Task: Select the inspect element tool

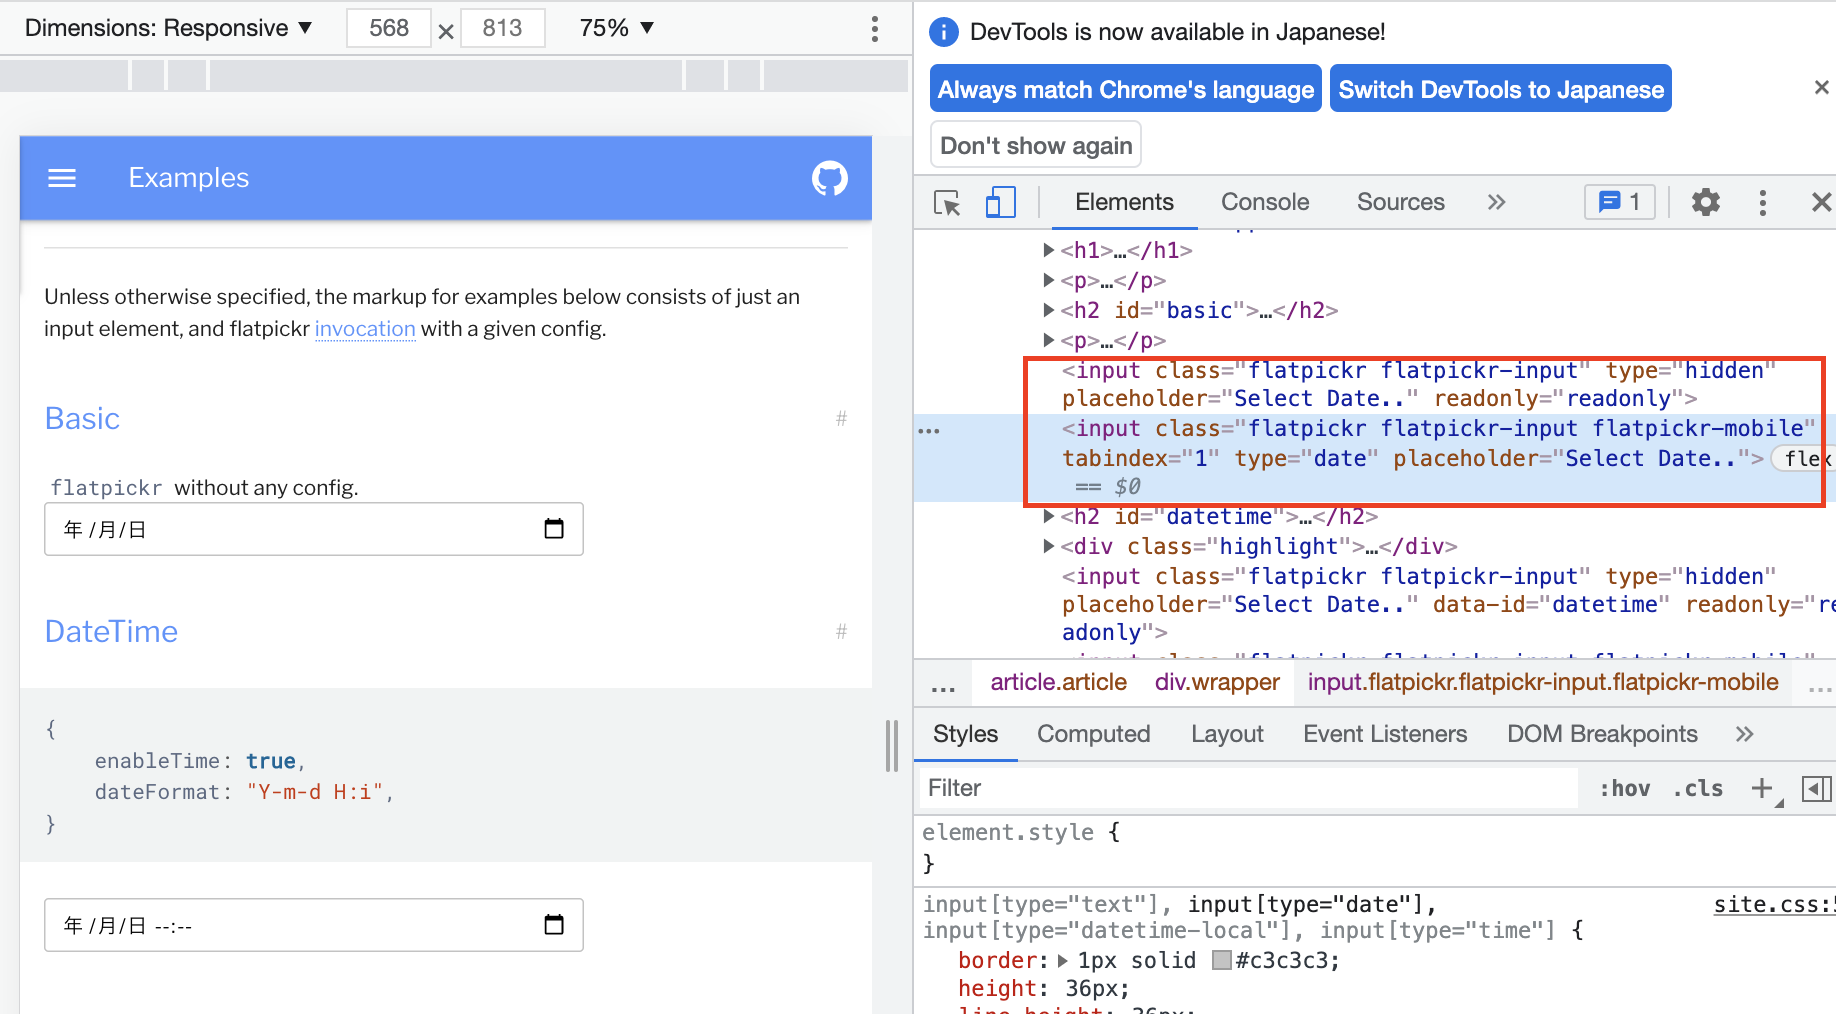Action: (x=946, y=202)
